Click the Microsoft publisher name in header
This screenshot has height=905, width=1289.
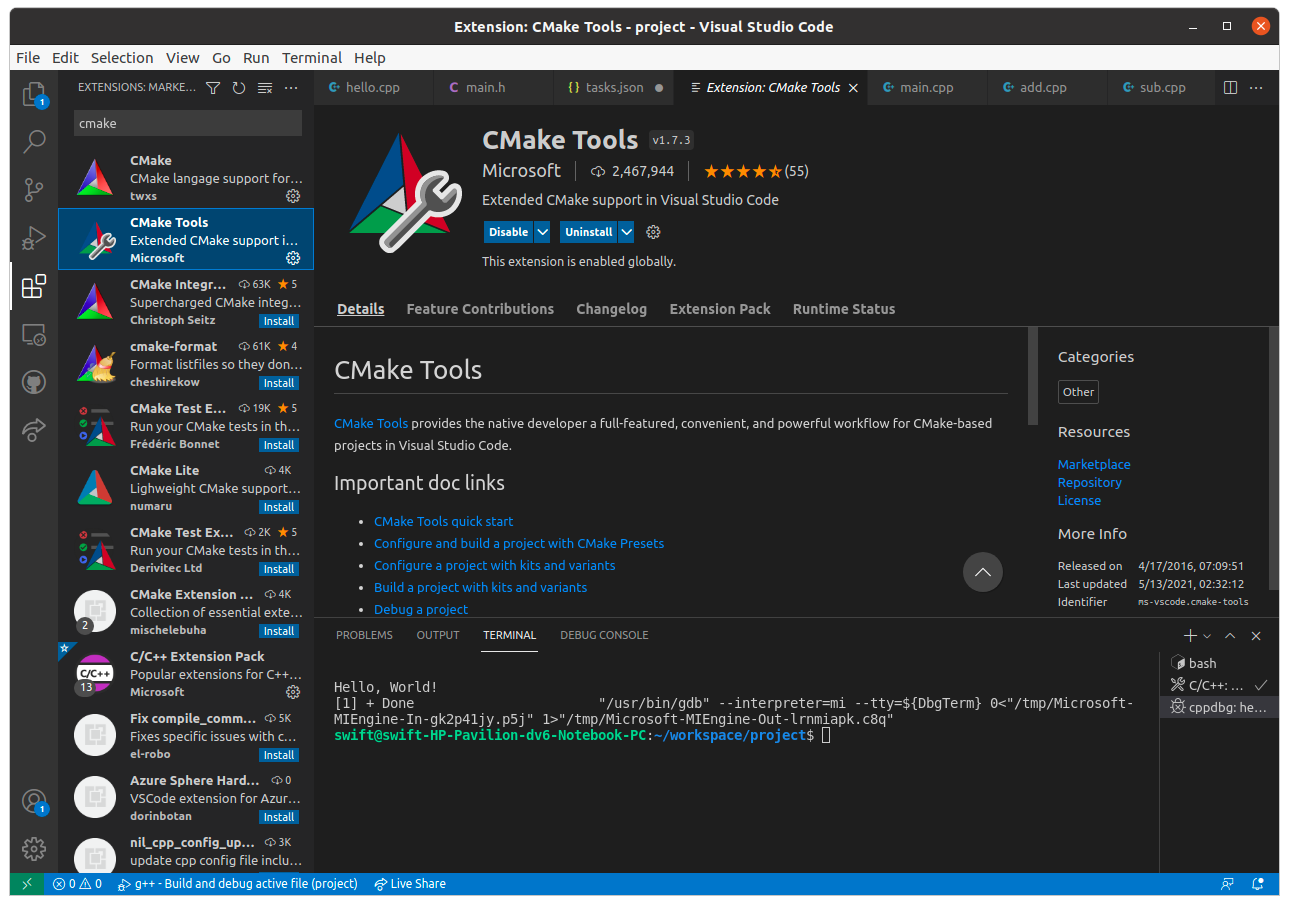click(x=521, y=171)
